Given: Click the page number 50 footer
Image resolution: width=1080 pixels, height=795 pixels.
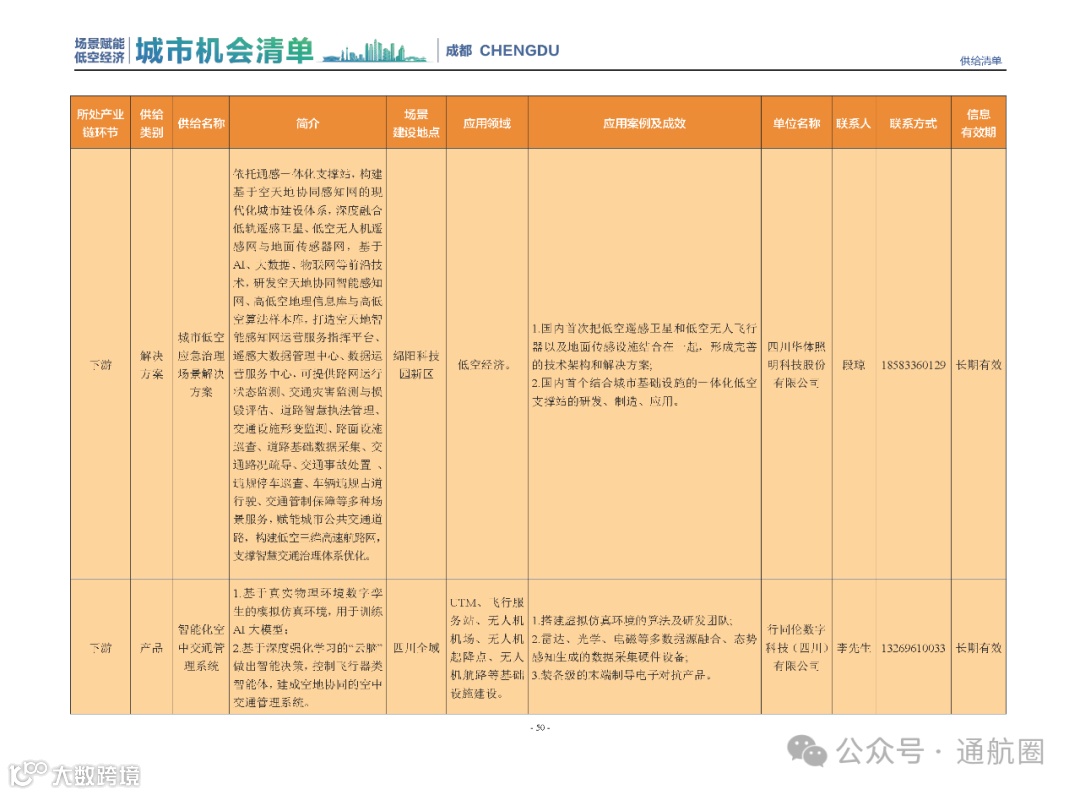Looking at the screenshot, I should click(540, 727).
